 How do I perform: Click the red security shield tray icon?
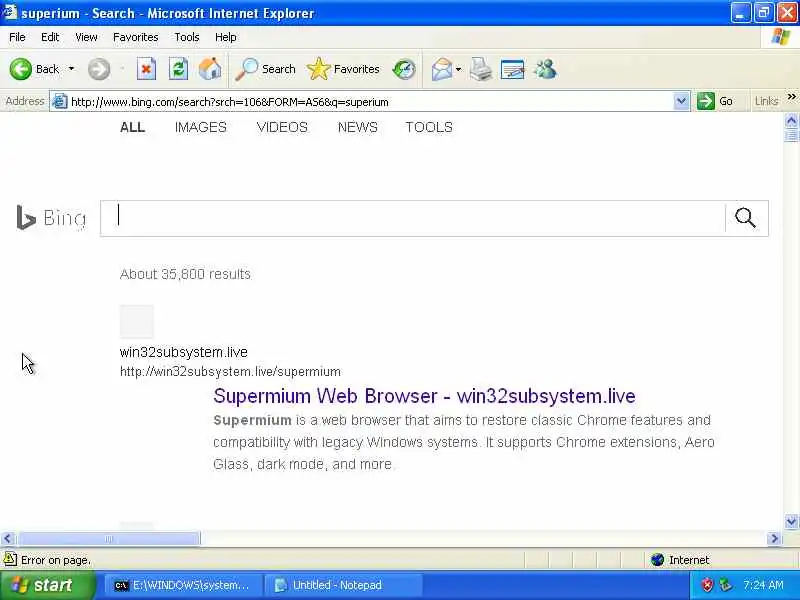(707, 585)
